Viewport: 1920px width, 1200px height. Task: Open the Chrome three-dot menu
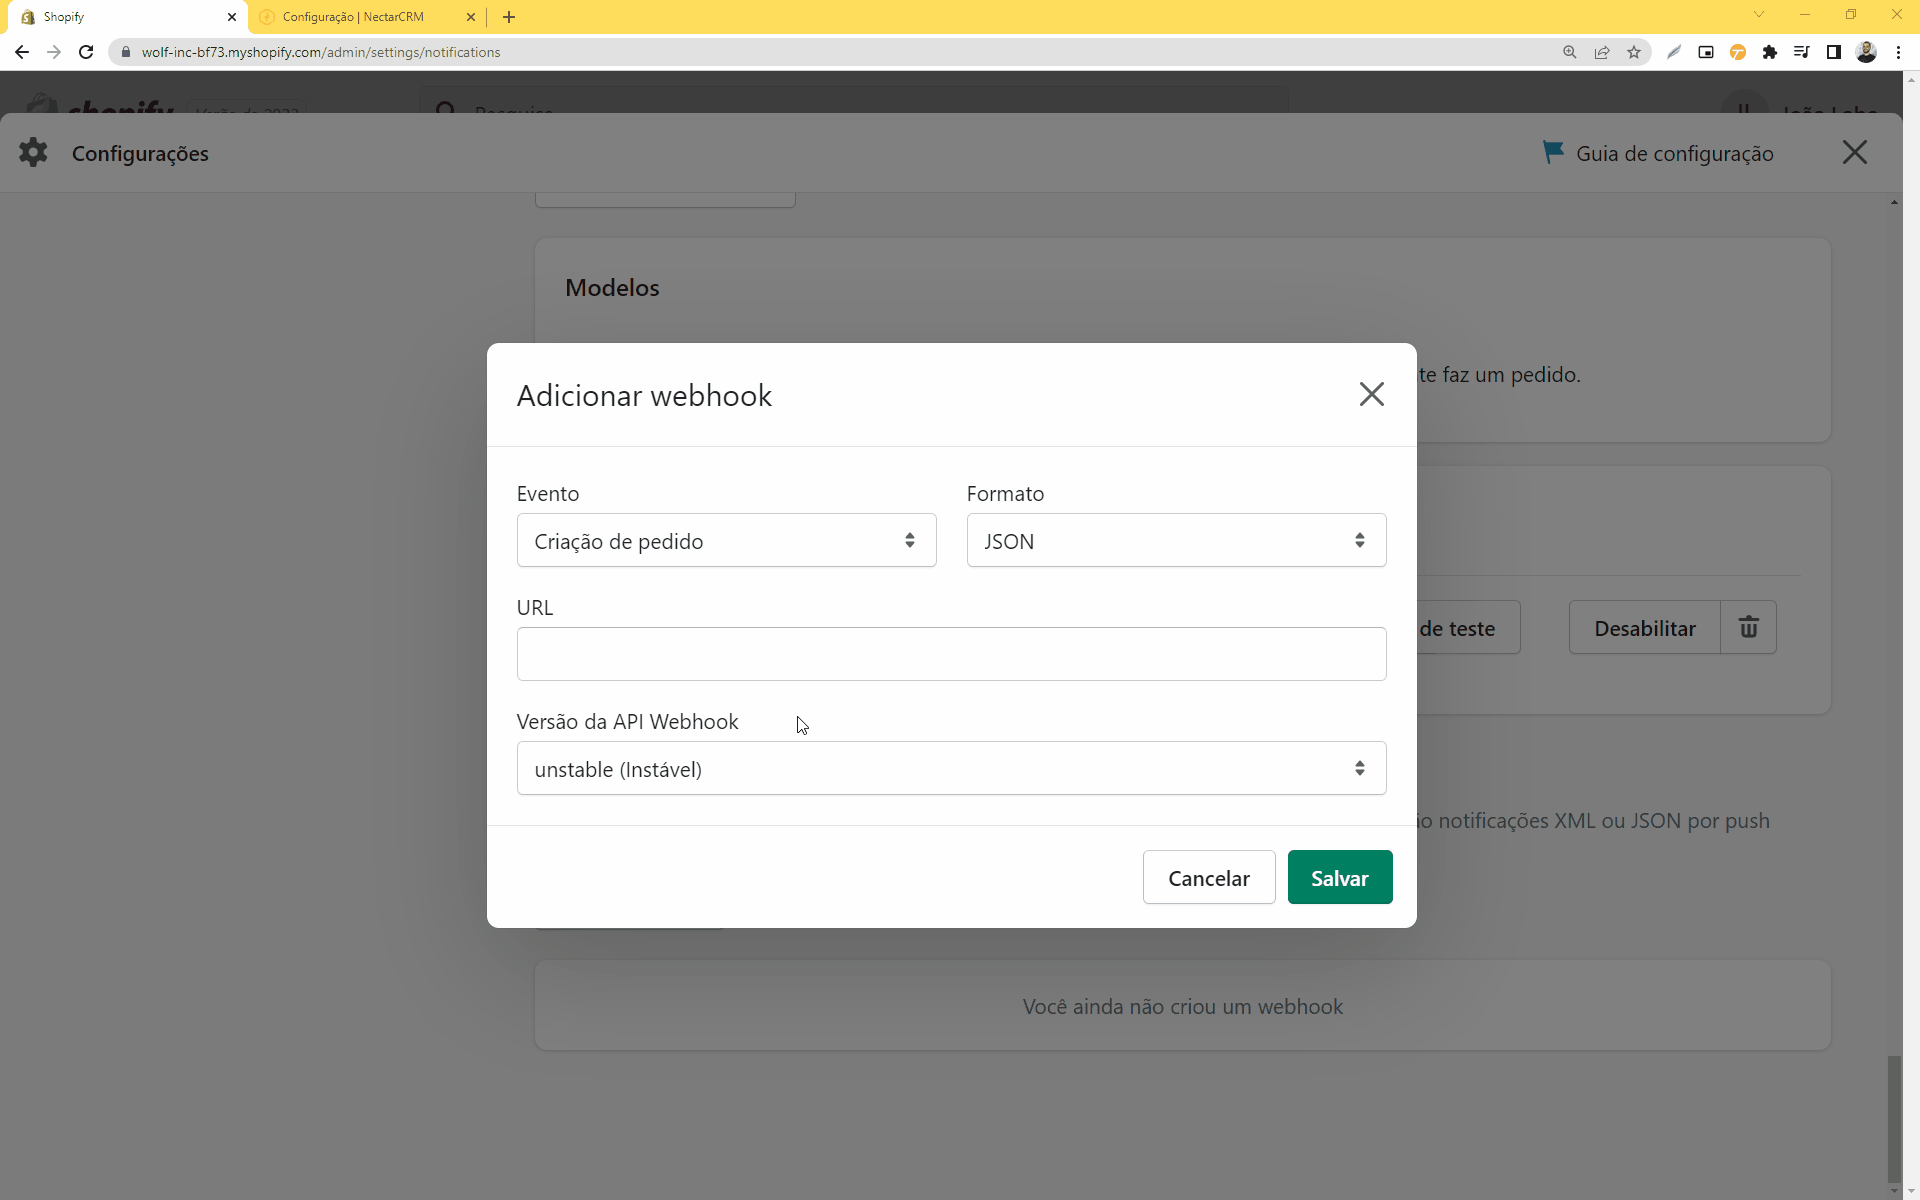coord(1898,52)
